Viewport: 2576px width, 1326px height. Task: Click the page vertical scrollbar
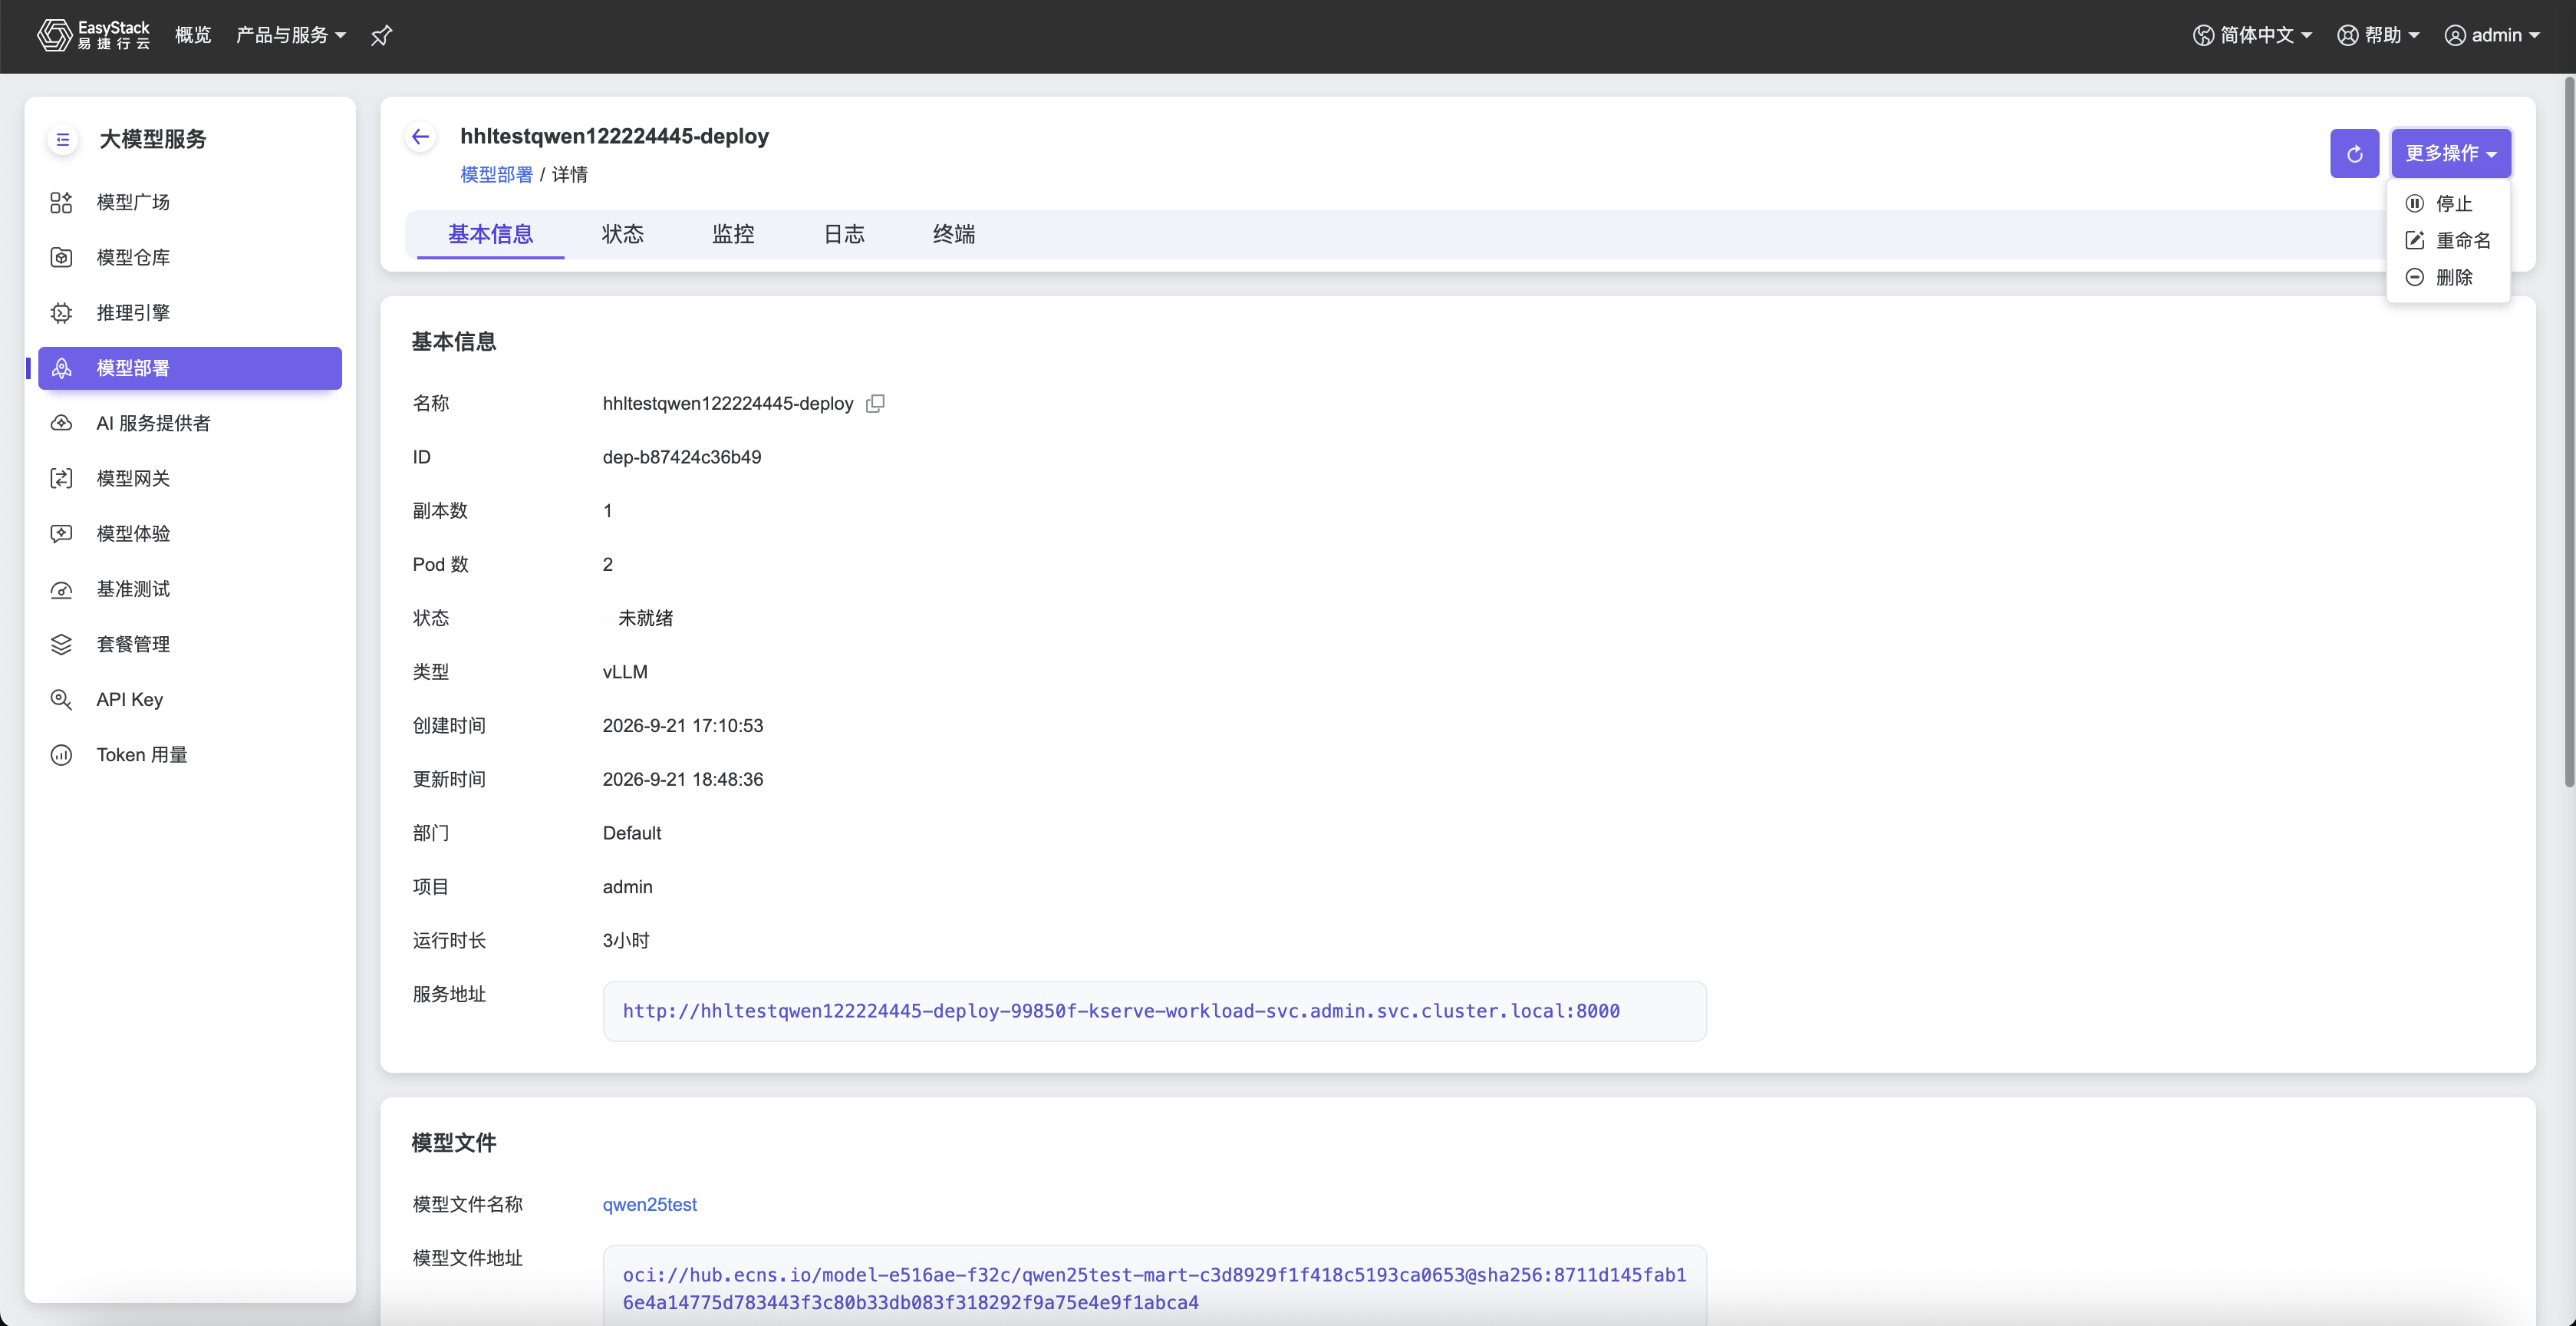point(2568,433)
